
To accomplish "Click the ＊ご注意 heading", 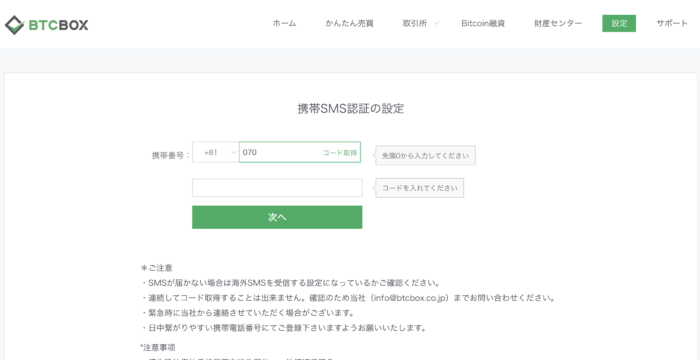I will (x=157, y=268).
